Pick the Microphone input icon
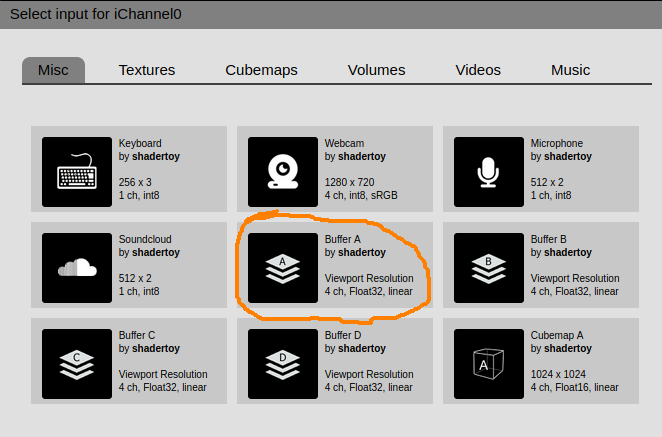 pyautogui.click(x=489, y=172)
